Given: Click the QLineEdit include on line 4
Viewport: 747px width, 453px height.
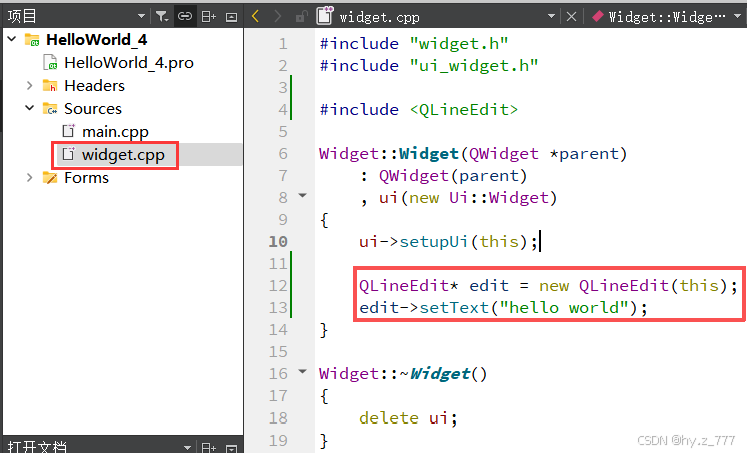Looking at the screenshot, I should pos(464,110).
